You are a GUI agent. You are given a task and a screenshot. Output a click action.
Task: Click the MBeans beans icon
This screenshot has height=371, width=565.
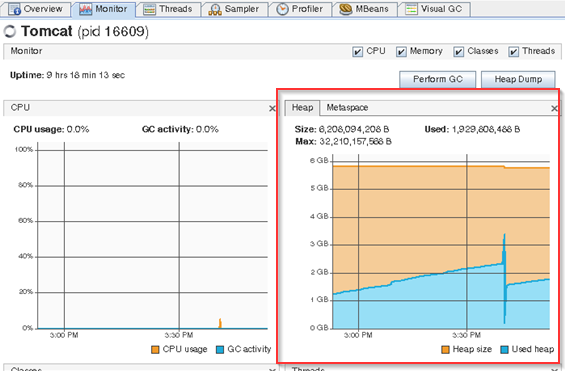346,9
